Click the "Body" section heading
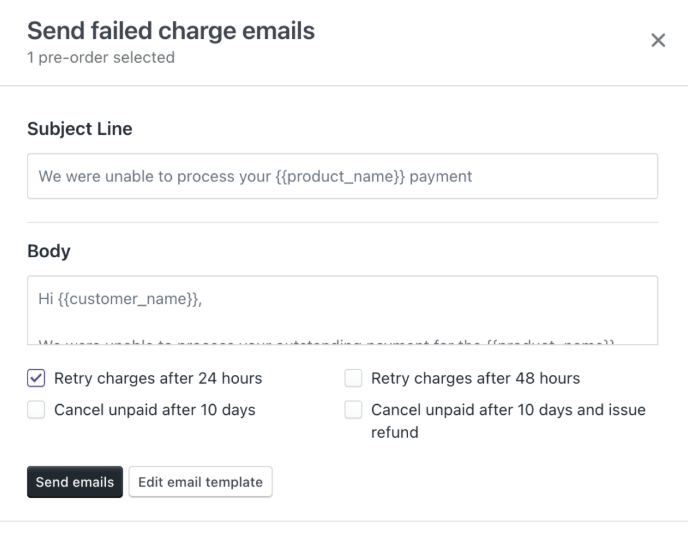This screenshot has width=688, height=554. click(49, 251)
